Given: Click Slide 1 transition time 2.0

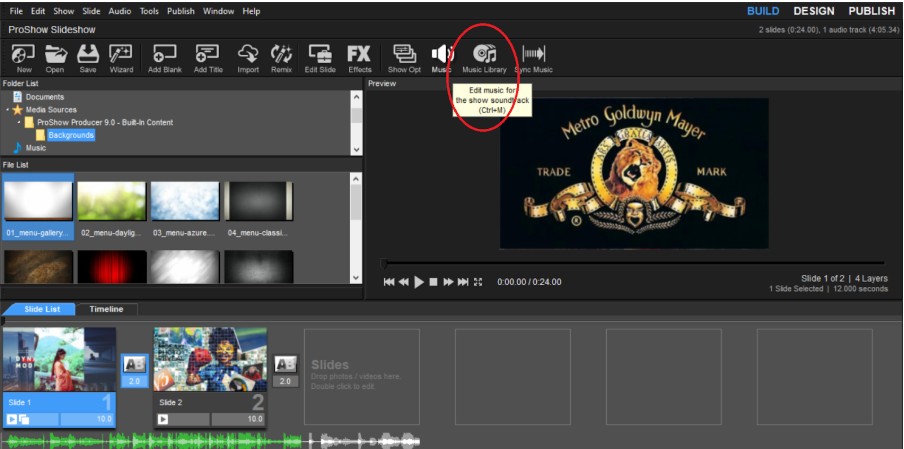Looking at the screenshot, I should click(135, 382).
